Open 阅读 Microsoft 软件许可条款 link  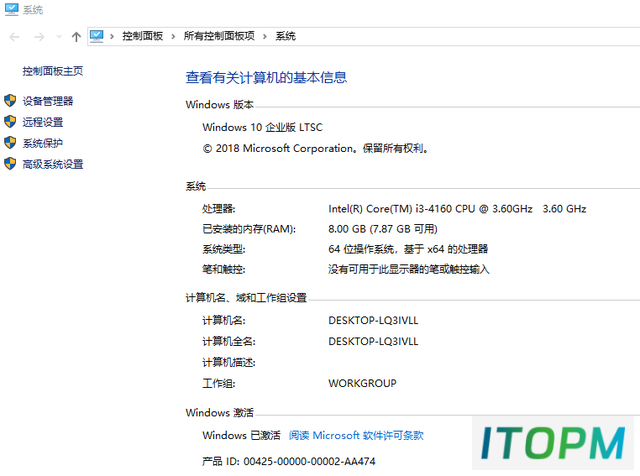pos(356,436)
